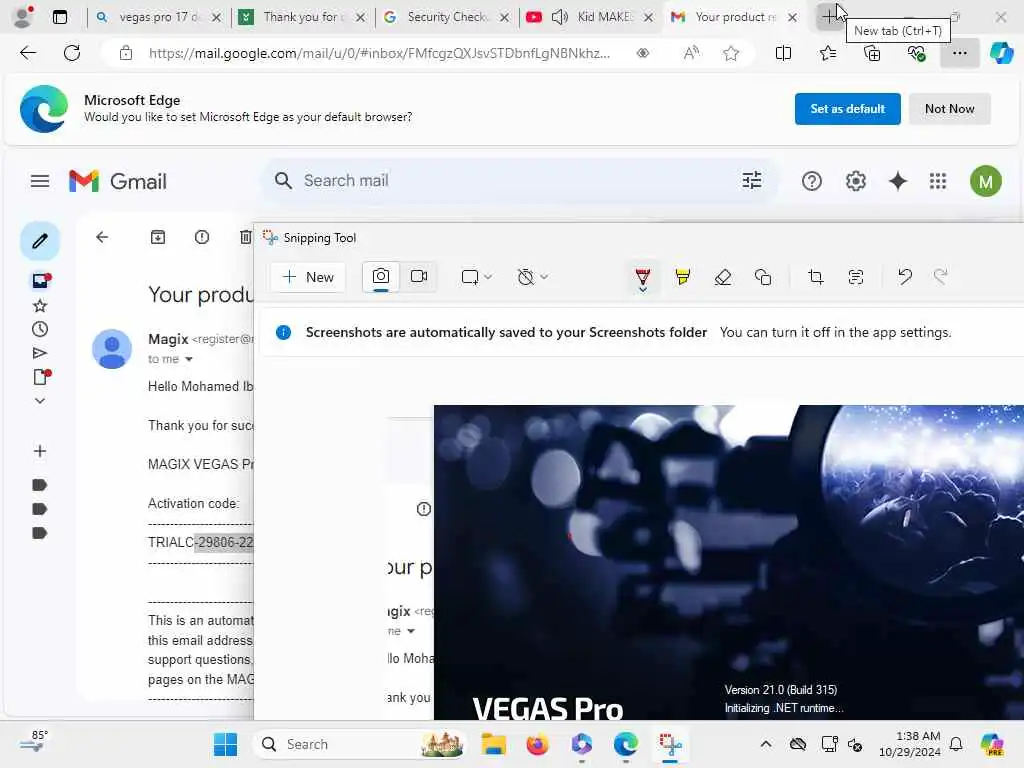Open Starred mail in Gmail sidebar

(x=40, y=306)
